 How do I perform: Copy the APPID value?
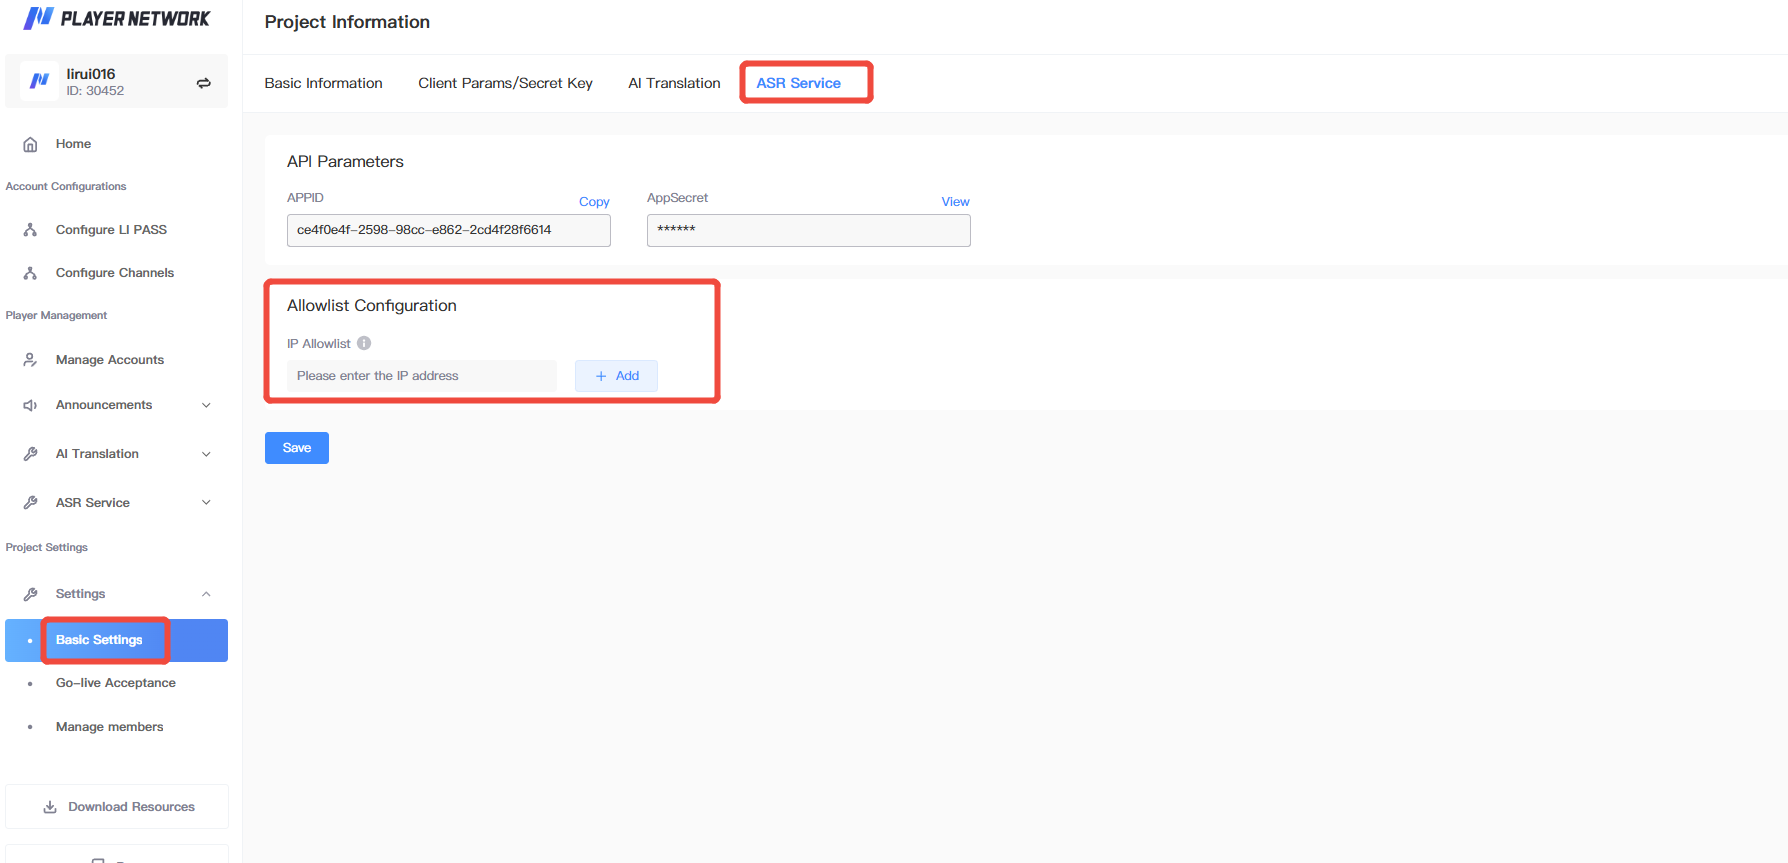594,202
